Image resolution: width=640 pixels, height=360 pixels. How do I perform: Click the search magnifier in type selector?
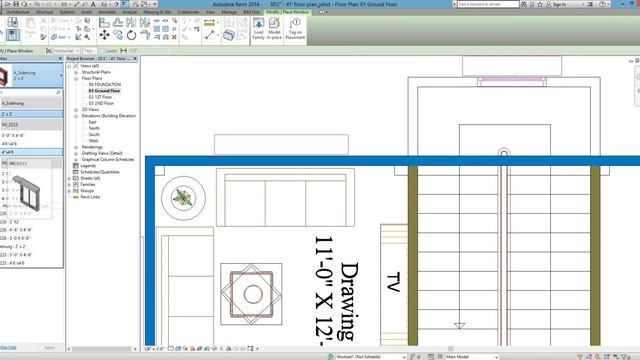point(58,92)
